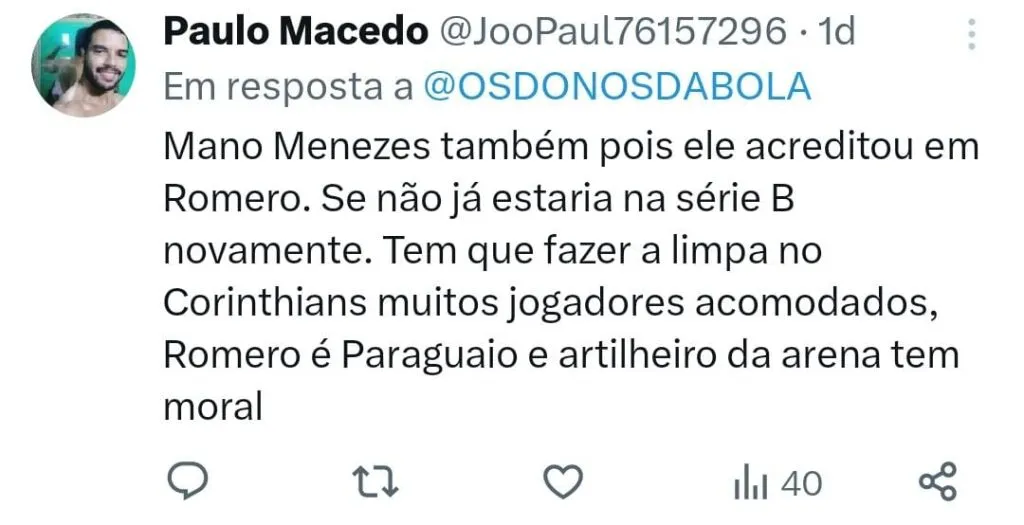Image resolution: width=1024 pixels, height=525 pixels.
Task: Click the Paulo Macedo display name
Action: point(295,32)
